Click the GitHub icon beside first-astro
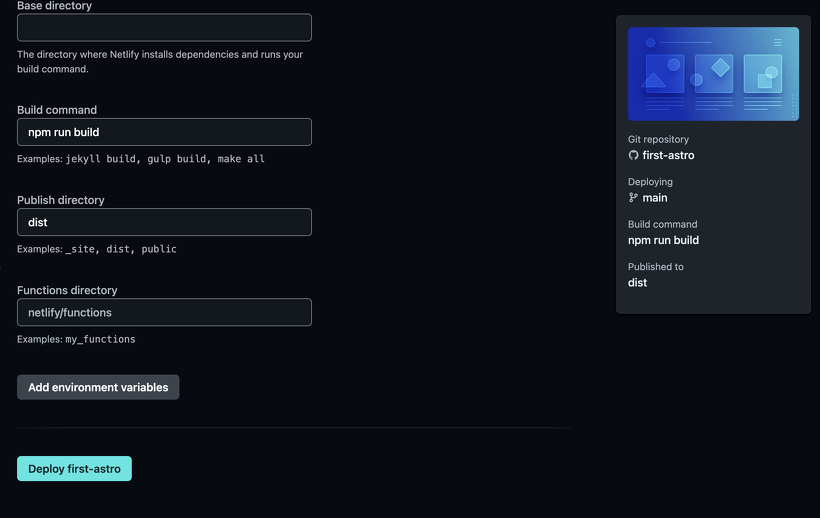Viewport: 820px width, 518px height. (x=633, y=155)
